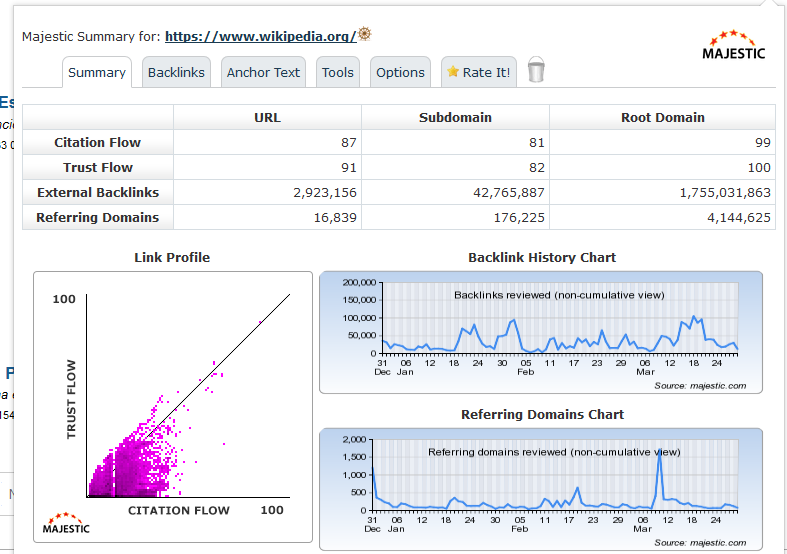Select the Tools tab
787x554 pixels.
[x=338, y=72]
